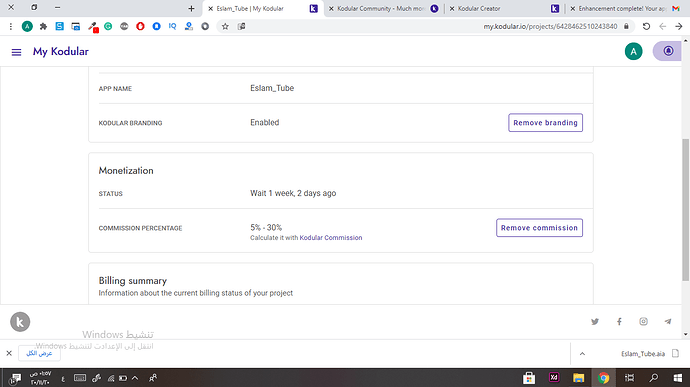Open a new browser tab
Image resolution: width=690 pixels, height=387 pixels.
coord(191,8)
